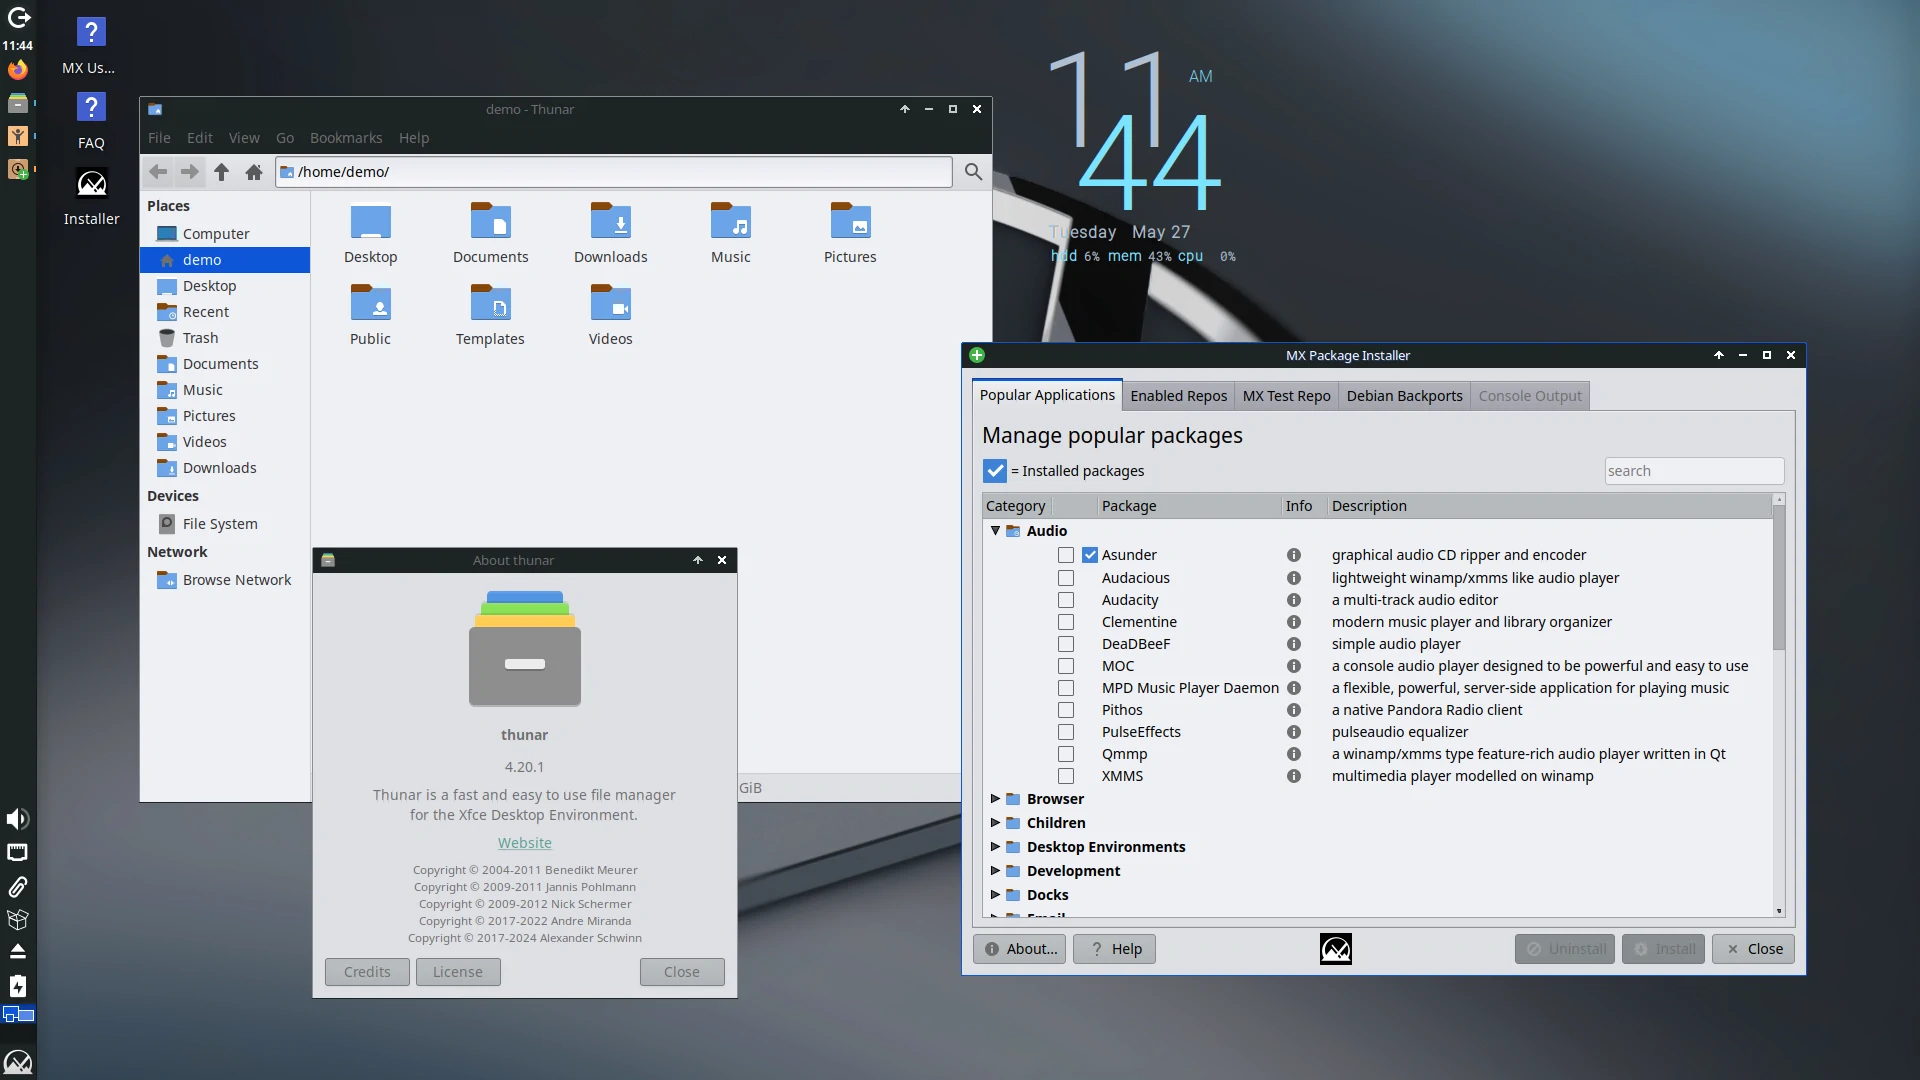This screenshot has height=1080, width=1920.
Task: Click the battery indicator in the panel
Action: pos(17,986)
